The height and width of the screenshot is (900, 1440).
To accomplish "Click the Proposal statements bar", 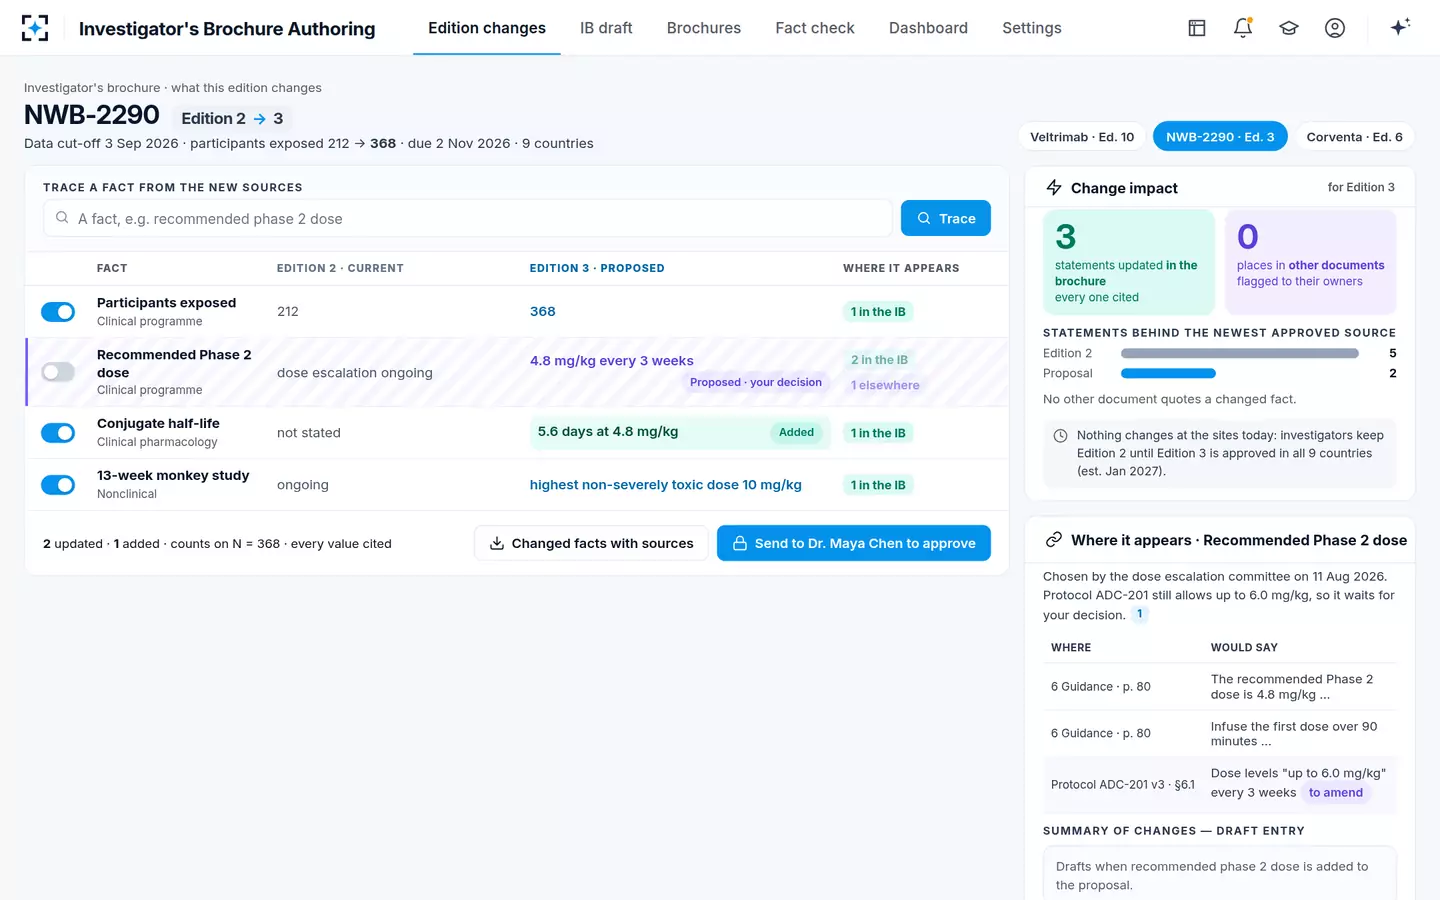I will (x=1168, y=373).
